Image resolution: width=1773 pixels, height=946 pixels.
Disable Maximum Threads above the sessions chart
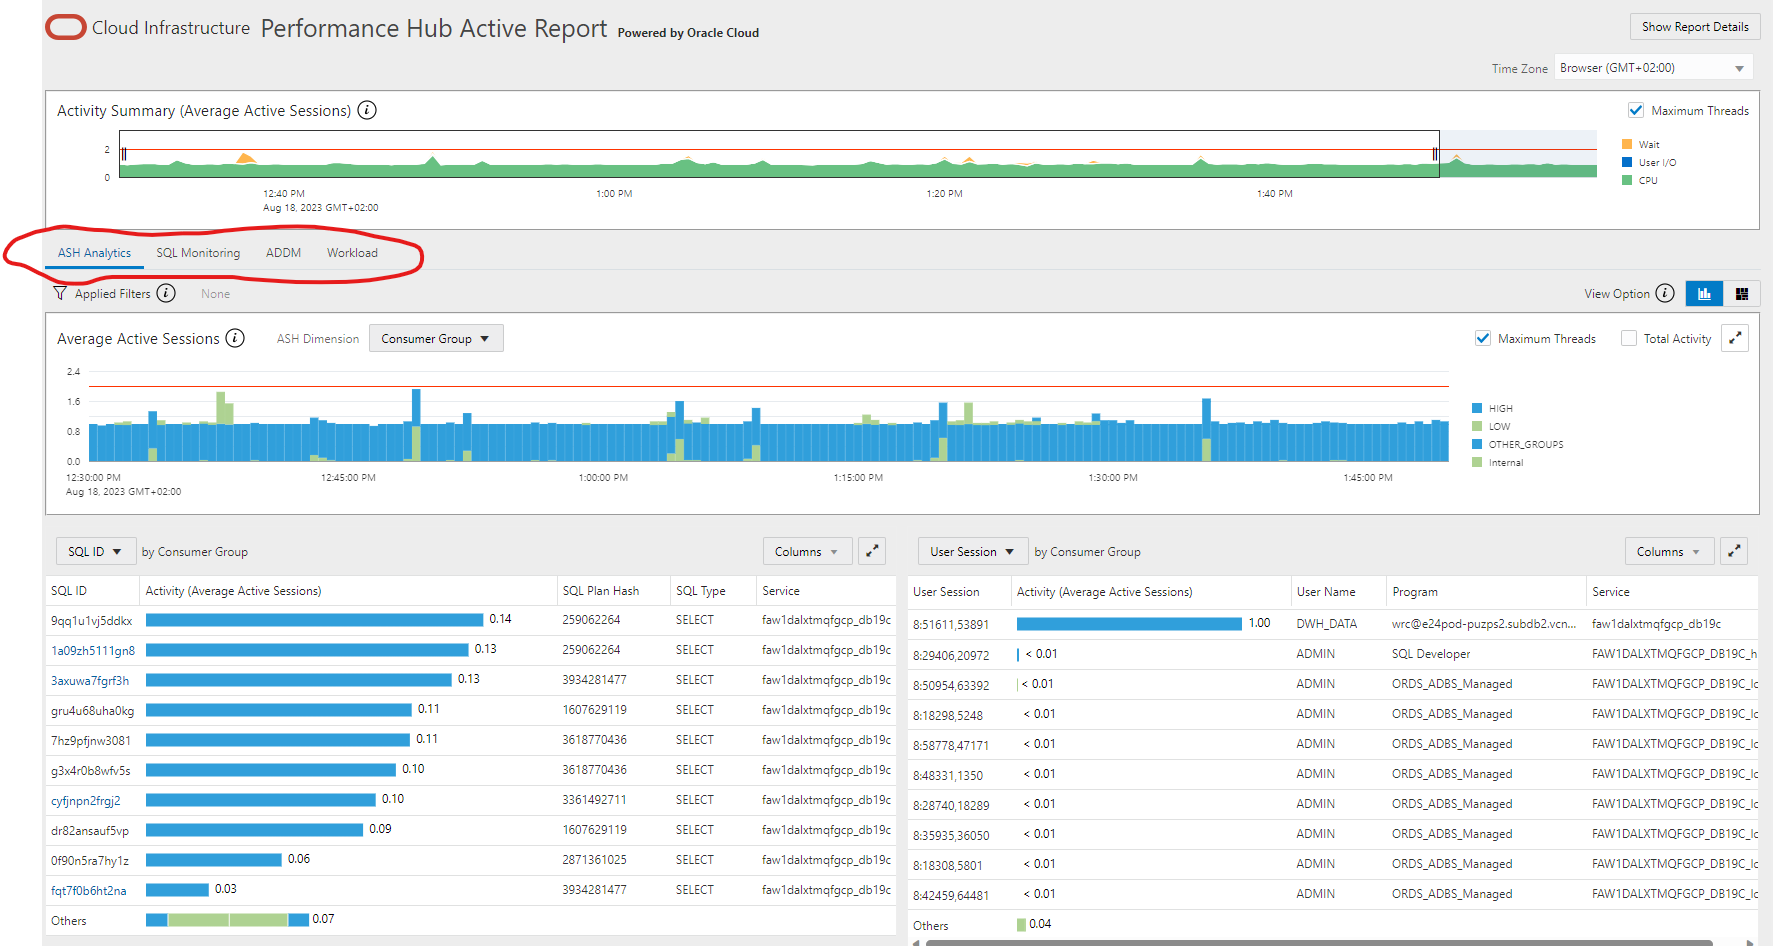pos(1483,338)
